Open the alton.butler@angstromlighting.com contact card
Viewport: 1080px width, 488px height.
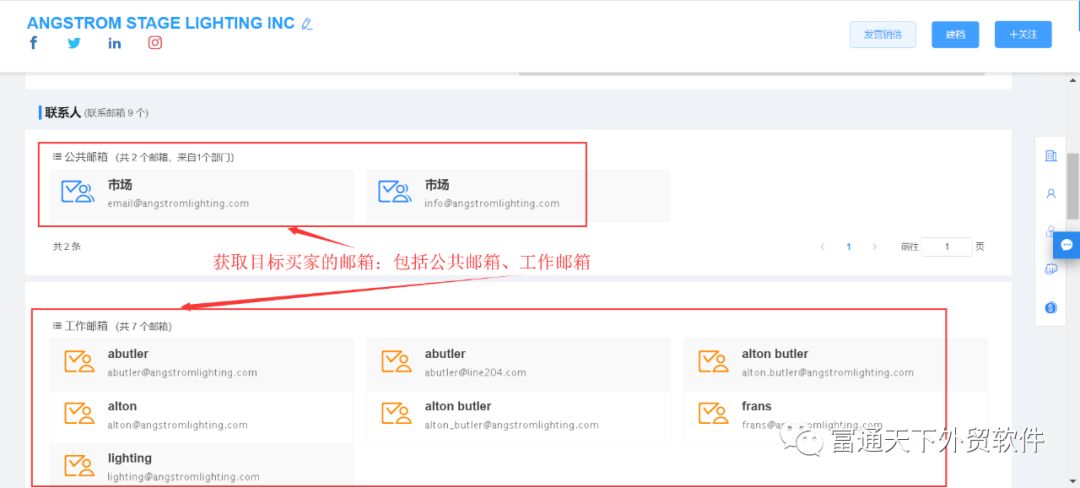(835, 364)
